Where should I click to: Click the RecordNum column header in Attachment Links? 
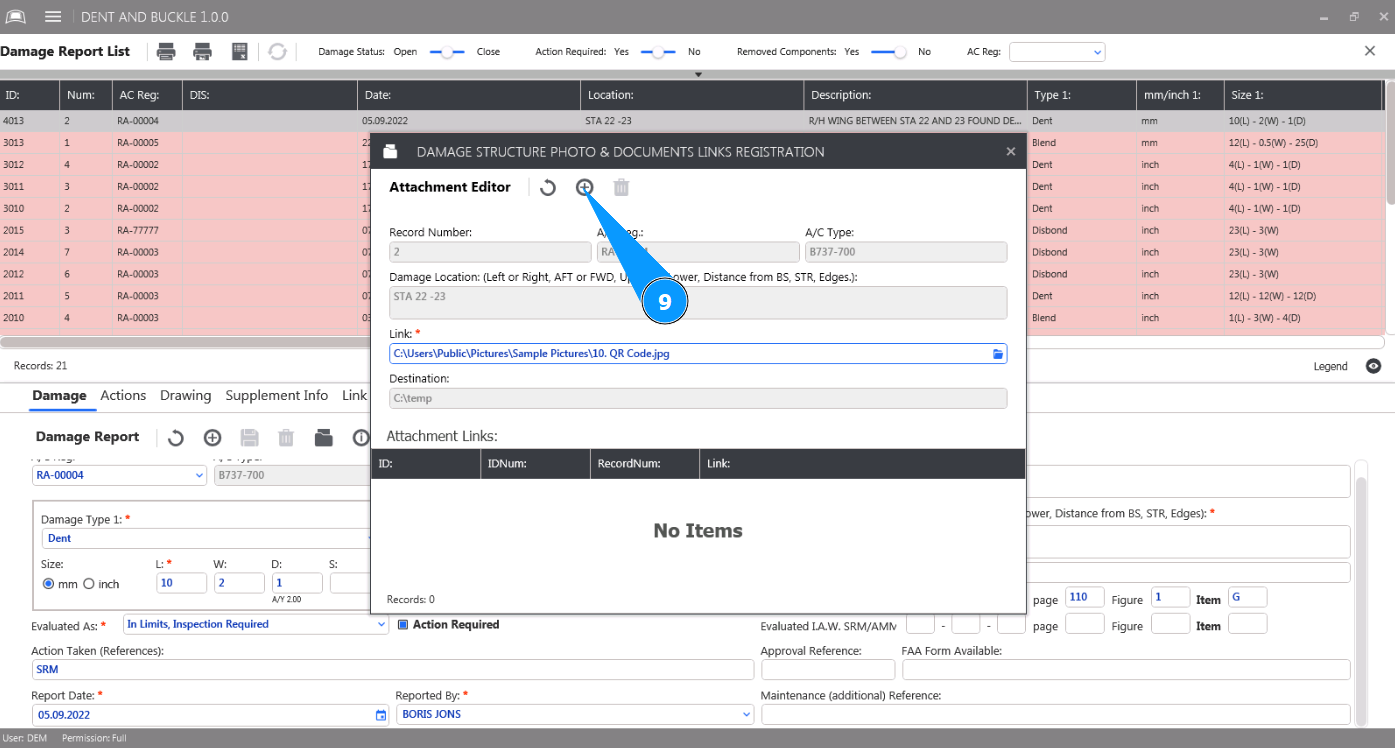tap(644, 463)
